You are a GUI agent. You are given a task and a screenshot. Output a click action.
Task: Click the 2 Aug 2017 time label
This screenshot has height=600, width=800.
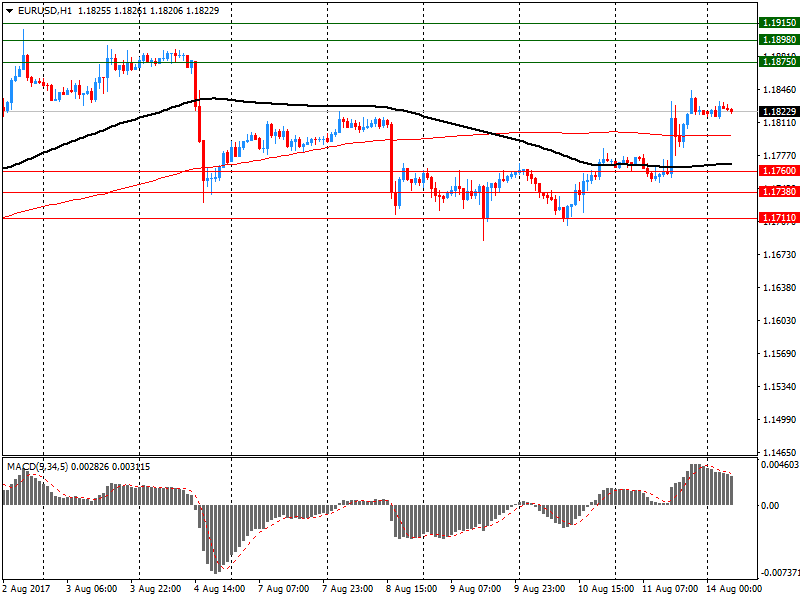[27, 589]
